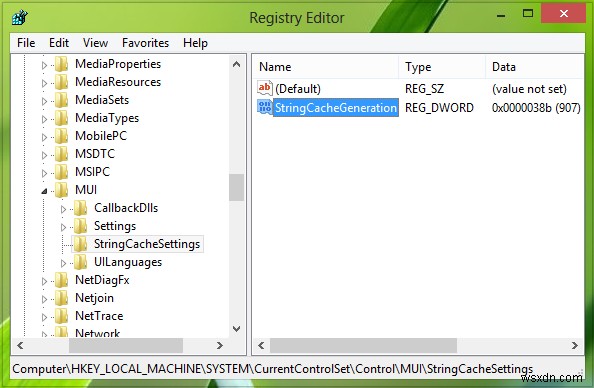Click the (Default) string value icon
Screen dimensions: 594x388
coord(264,88)
